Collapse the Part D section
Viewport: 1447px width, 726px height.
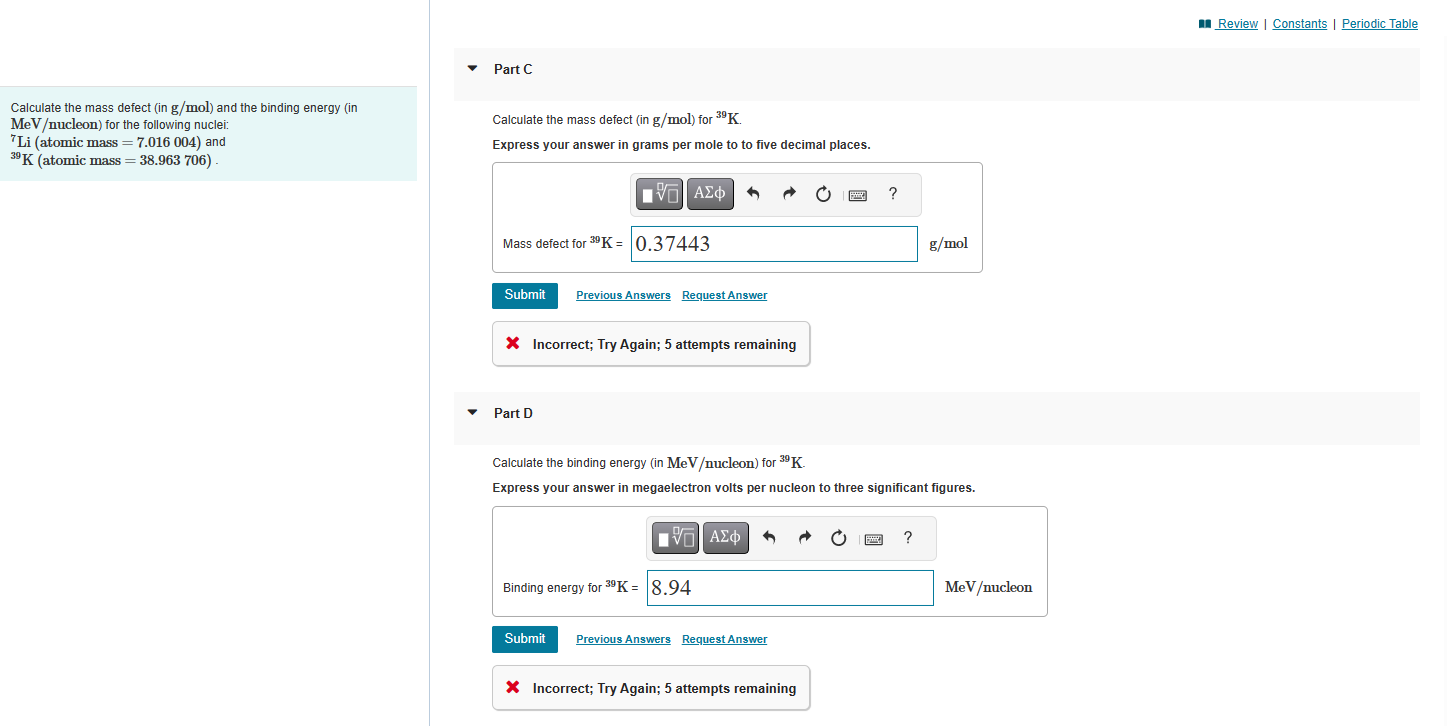coord(471,412)
